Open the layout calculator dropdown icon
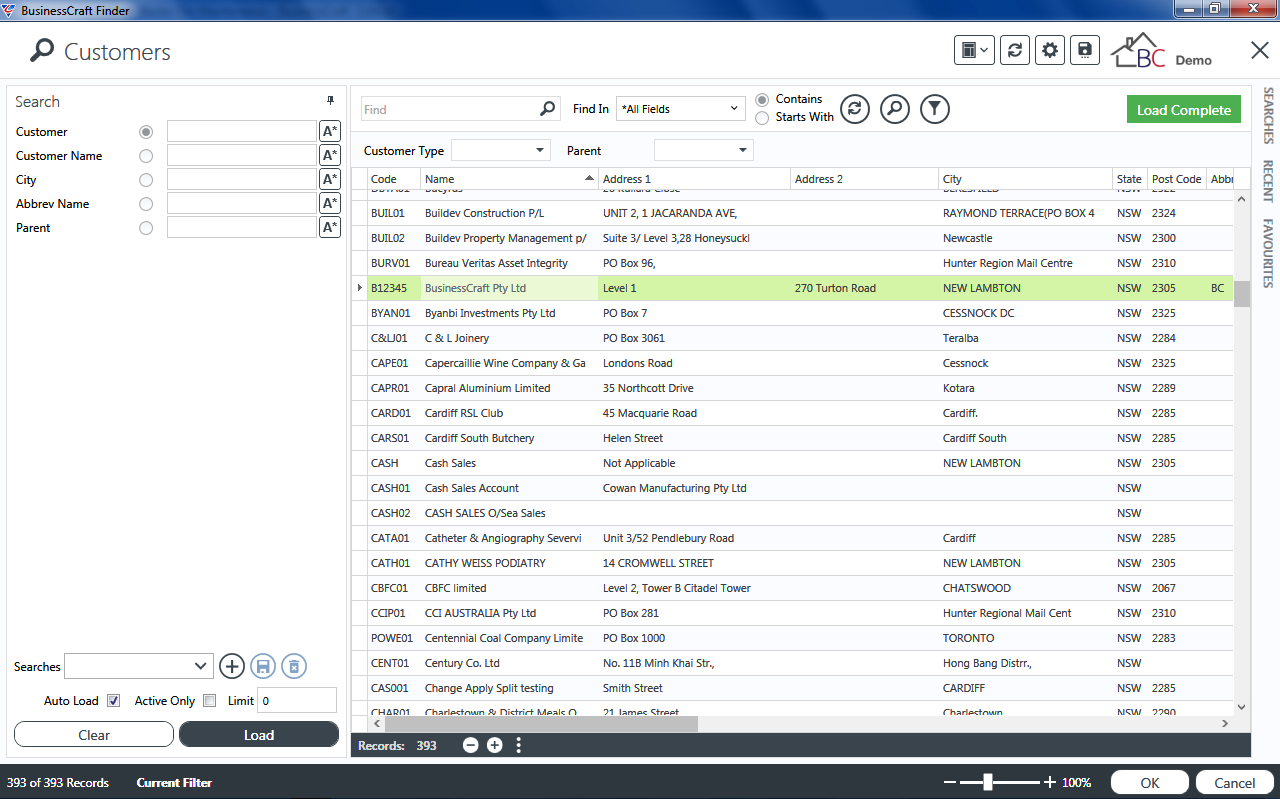1280x799 pixels. click(x=974, y=50)
